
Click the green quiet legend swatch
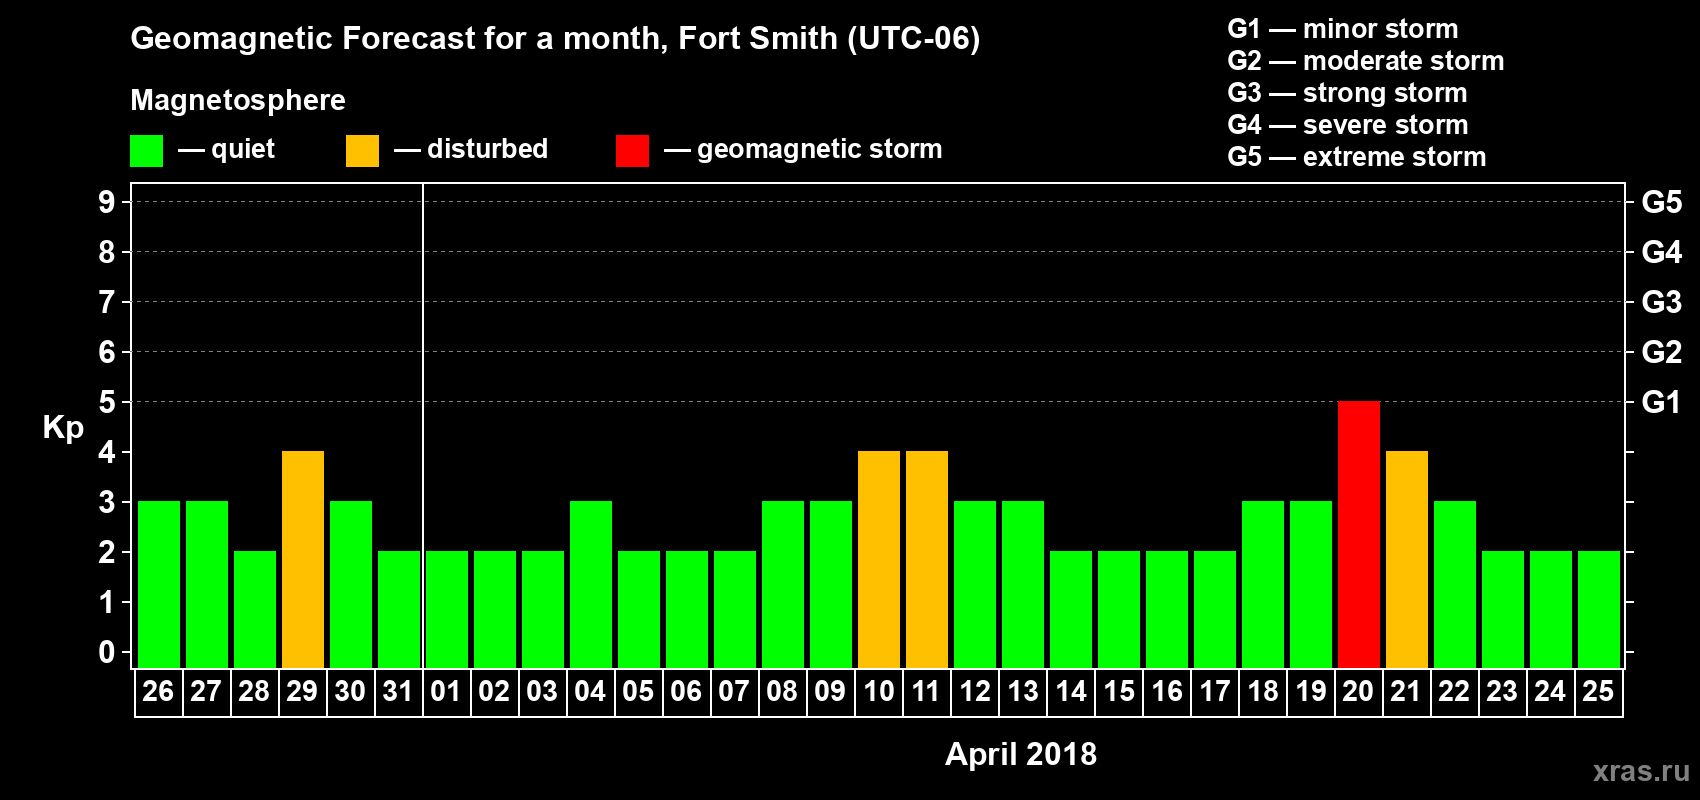[146, 151]
